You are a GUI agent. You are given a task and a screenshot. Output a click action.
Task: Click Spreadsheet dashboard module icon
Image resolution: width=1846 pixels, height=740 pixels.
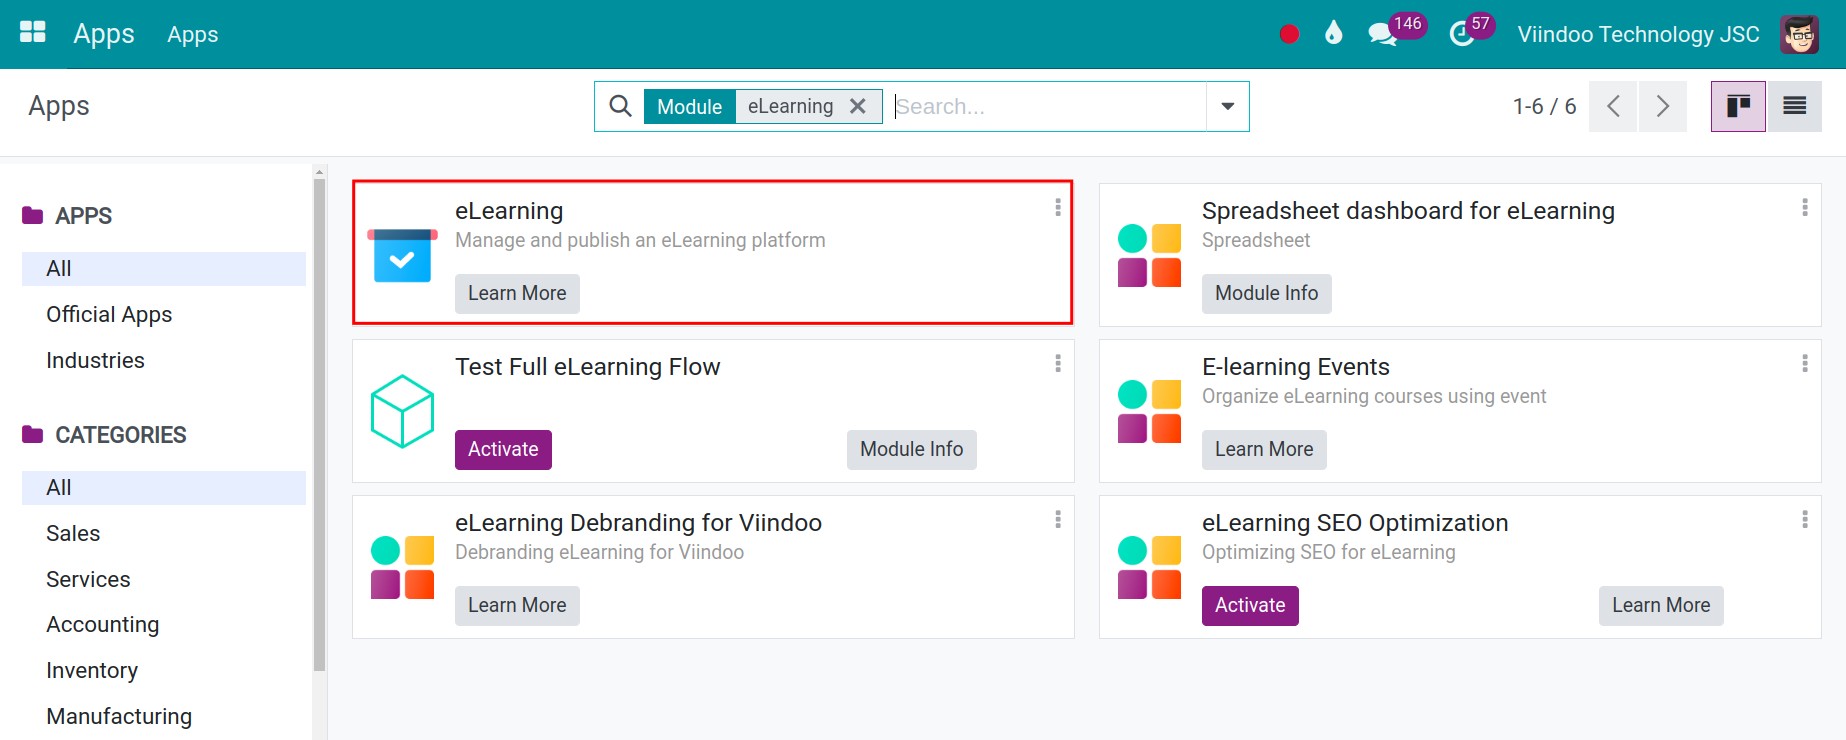[1149, 255]
